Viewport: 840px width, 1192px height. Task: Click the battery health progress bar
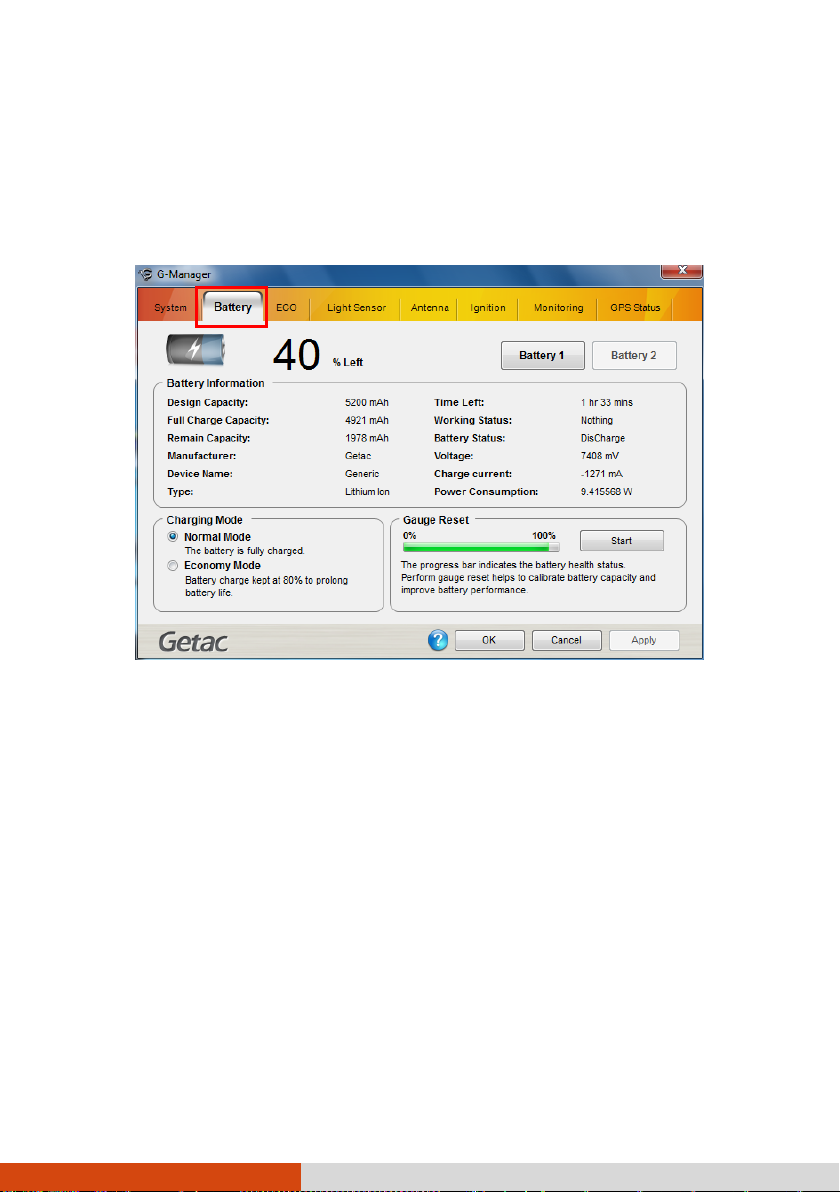481,547
